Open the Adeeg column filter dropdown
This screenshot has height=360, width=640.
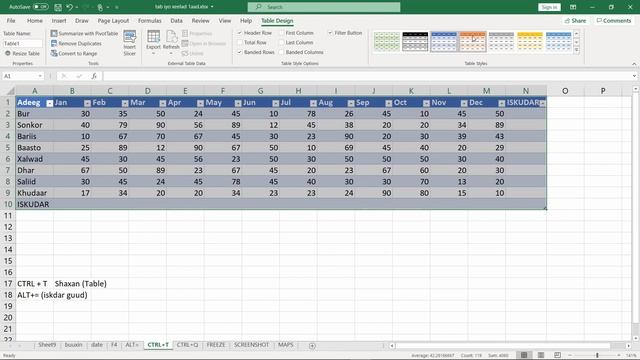coord(49,103)
